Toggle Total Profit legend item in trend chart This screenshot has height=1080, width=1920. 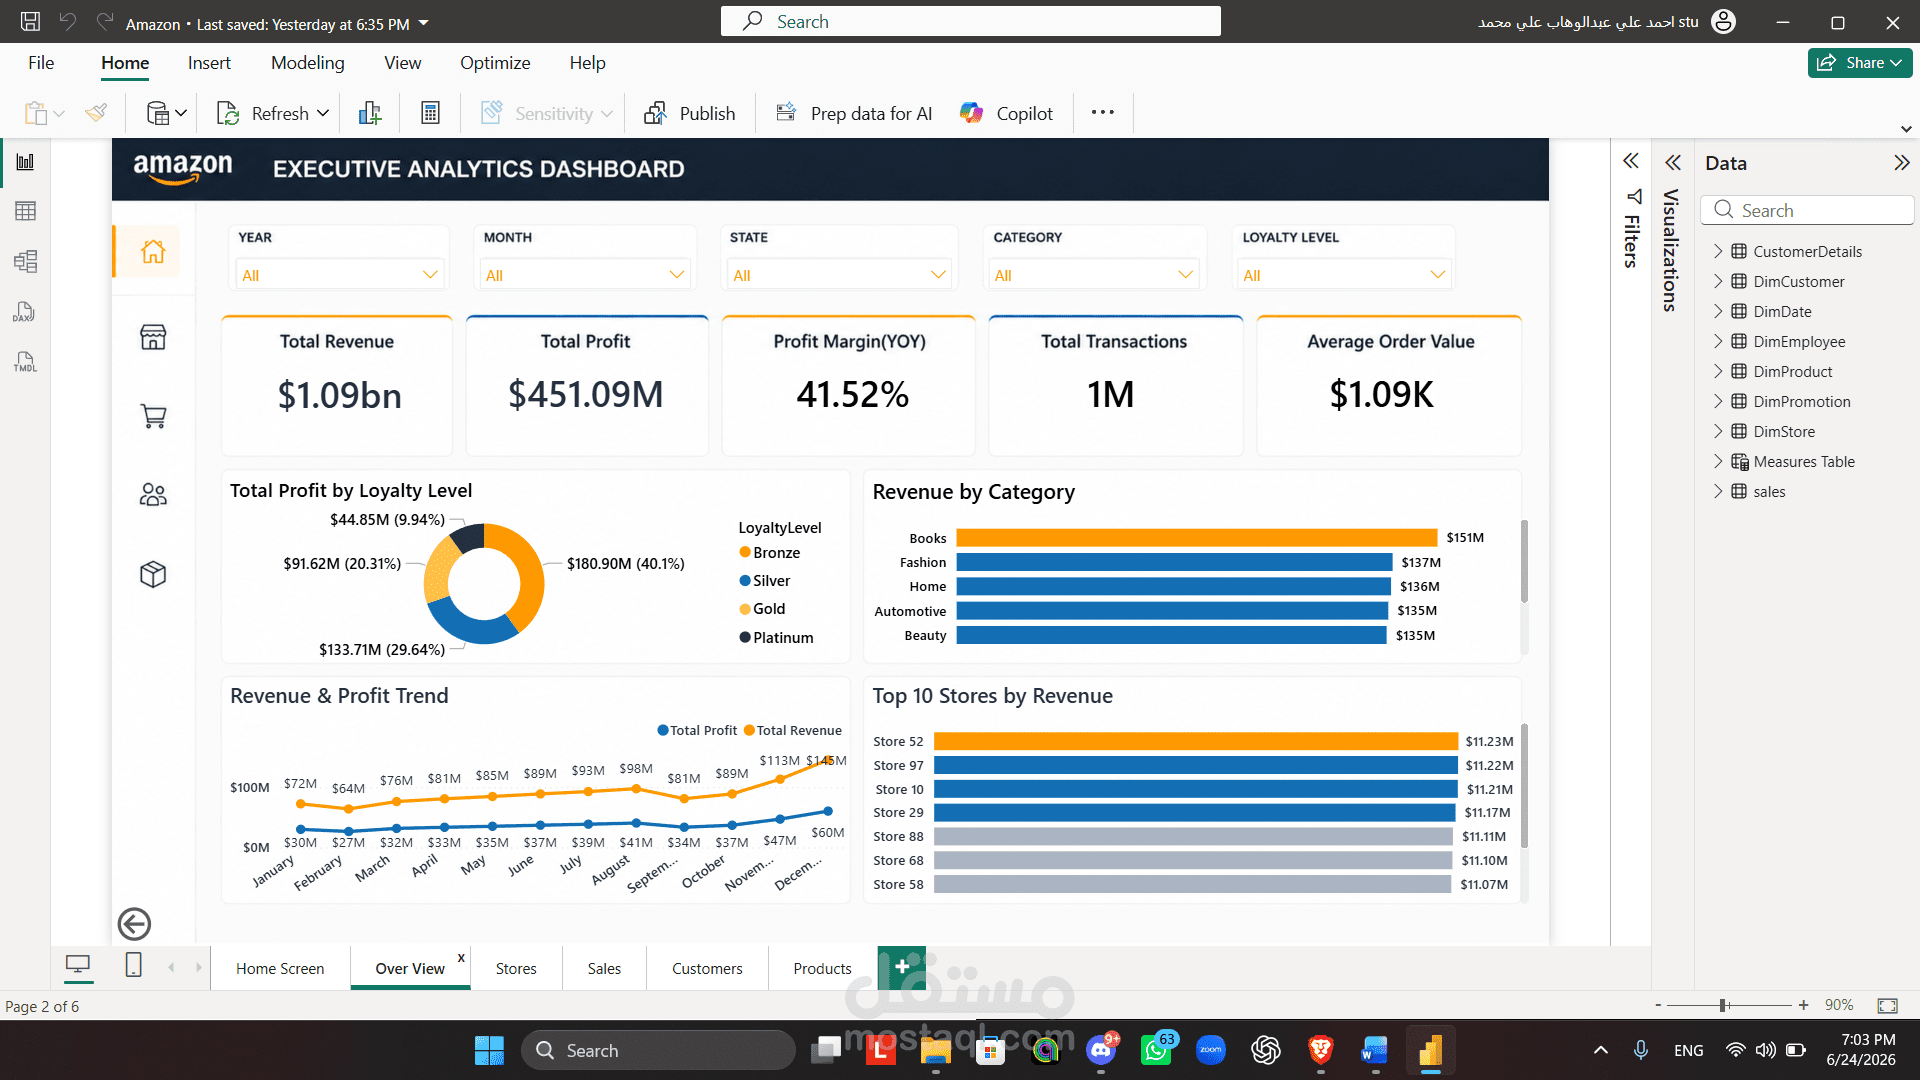point(697,731)
